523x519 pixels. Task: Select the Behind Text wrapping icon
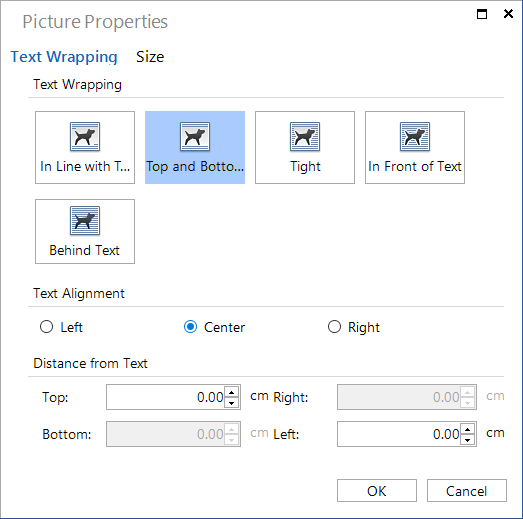(x=85, y=221)
